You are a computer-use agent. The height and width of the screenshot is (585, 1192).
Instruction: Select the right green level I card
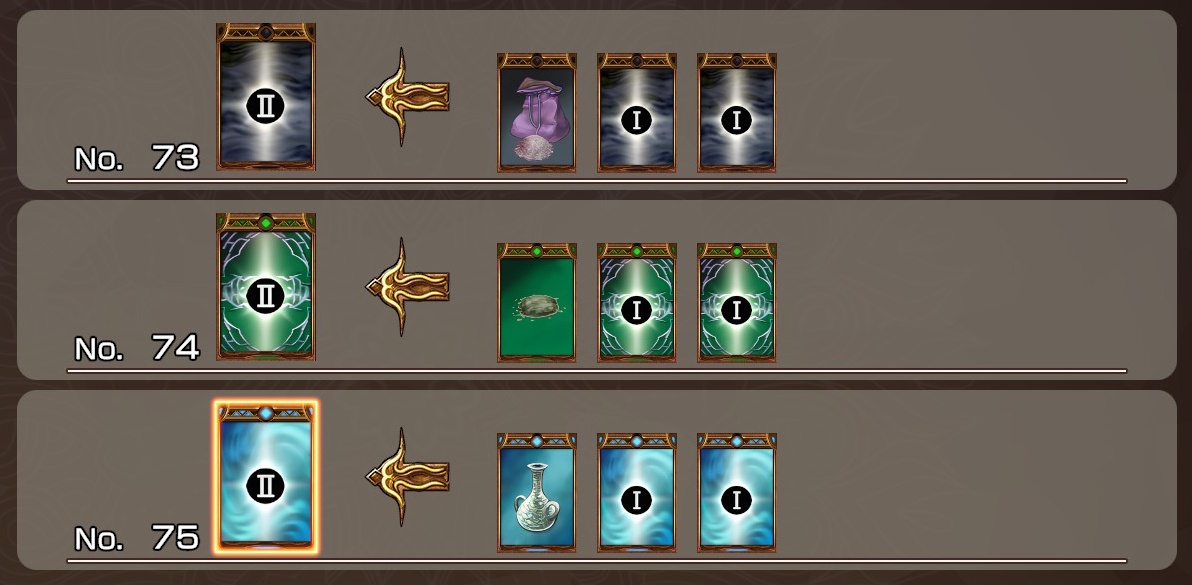click(x=737, y=302)
